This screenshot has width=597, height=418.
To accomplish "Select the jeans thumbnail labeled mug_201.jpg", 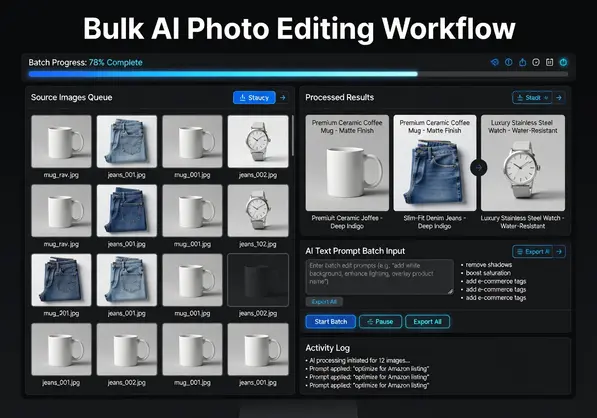I will (61, 280).
